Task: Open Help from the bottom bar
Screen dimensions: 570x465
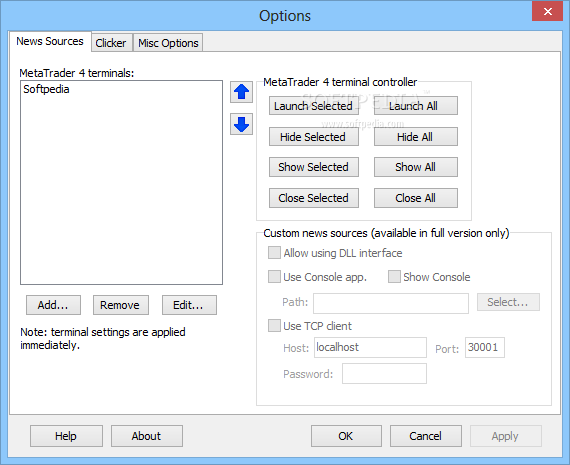Action: [x=66, y=436]
